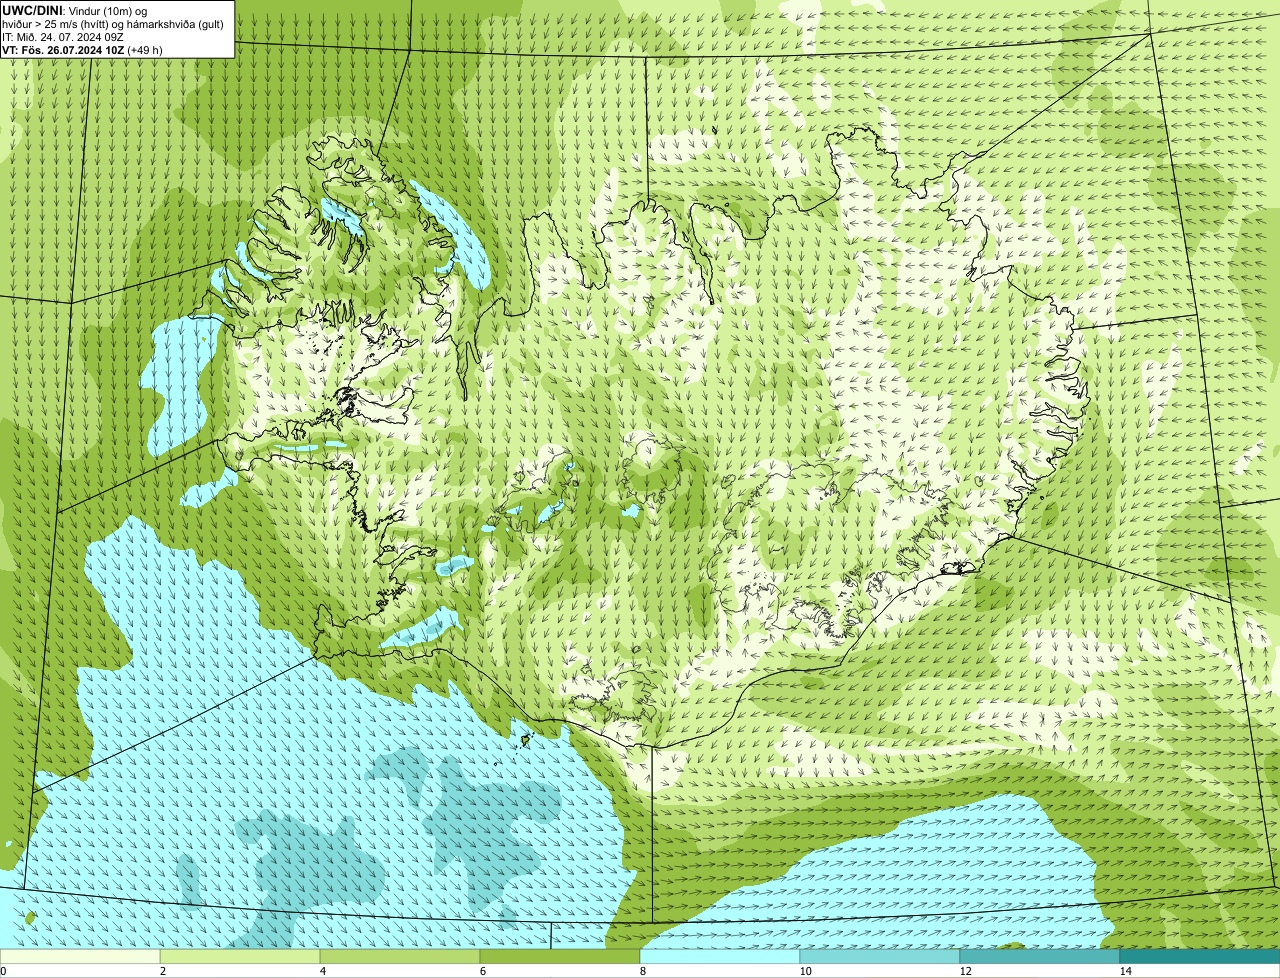Select the light green 2–4 legend color segment
Screen dimensions: 1280x978
[x=240, y=956]
